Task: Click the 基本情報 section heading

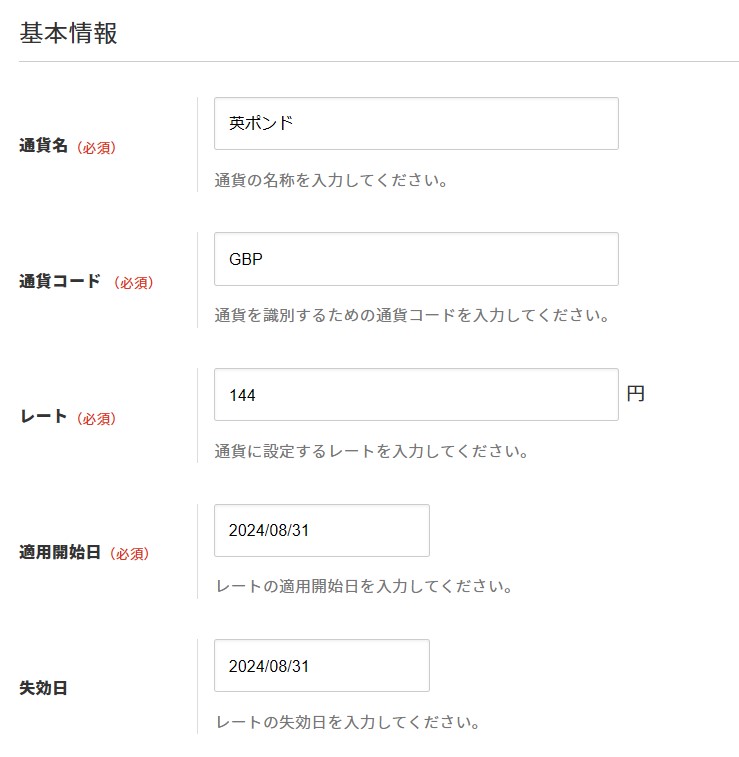Action: pos(68,33)
